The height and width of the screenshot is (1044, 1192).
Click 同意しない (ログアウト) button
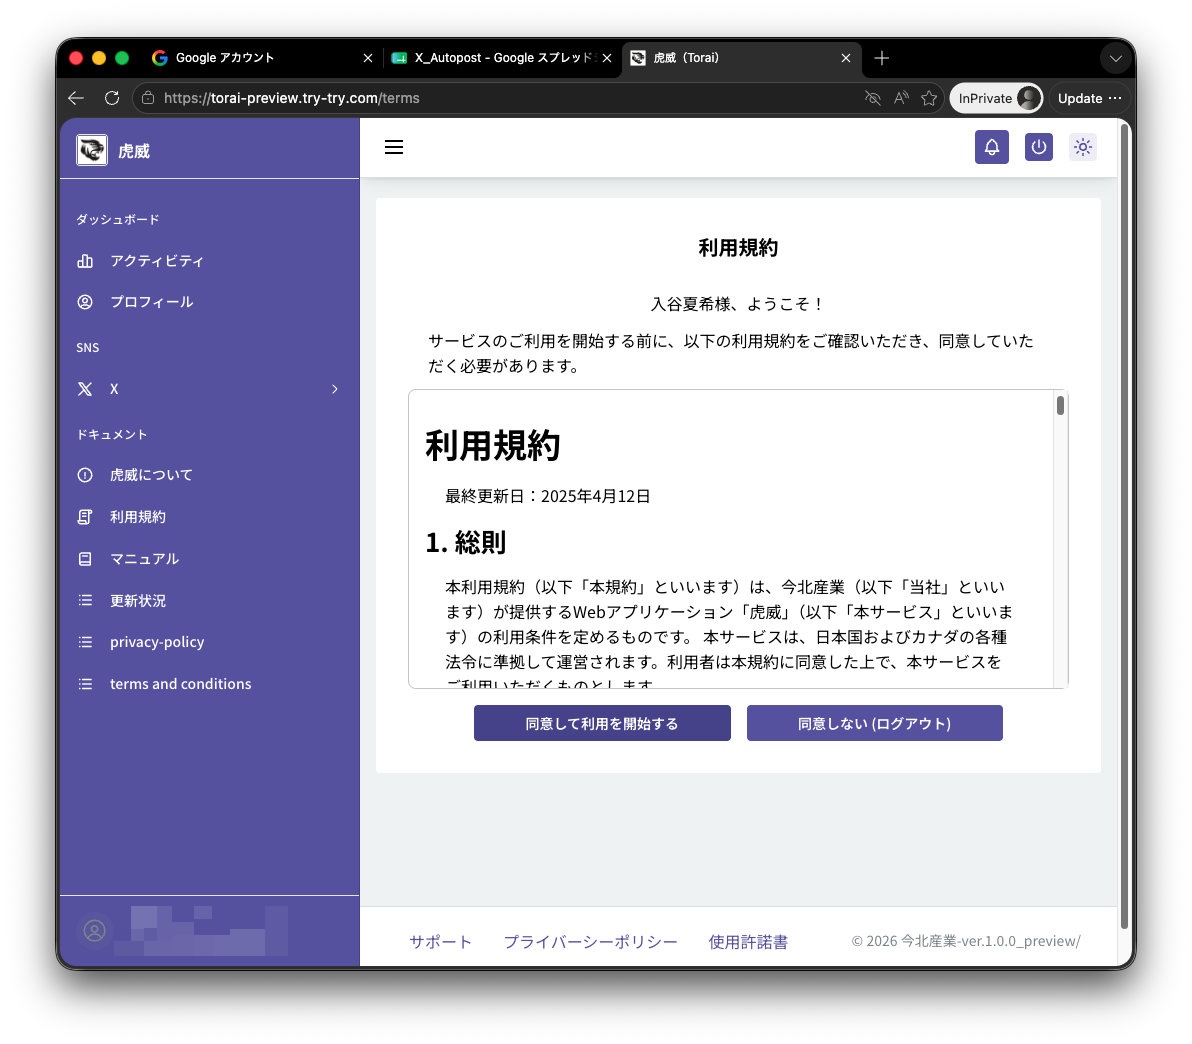[x=874, y=723]
